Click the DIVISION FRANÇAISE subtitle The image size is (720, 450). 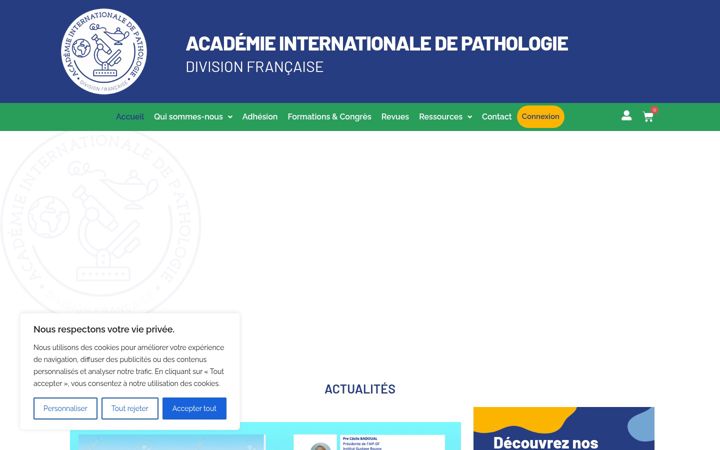[x=254, y=67]
